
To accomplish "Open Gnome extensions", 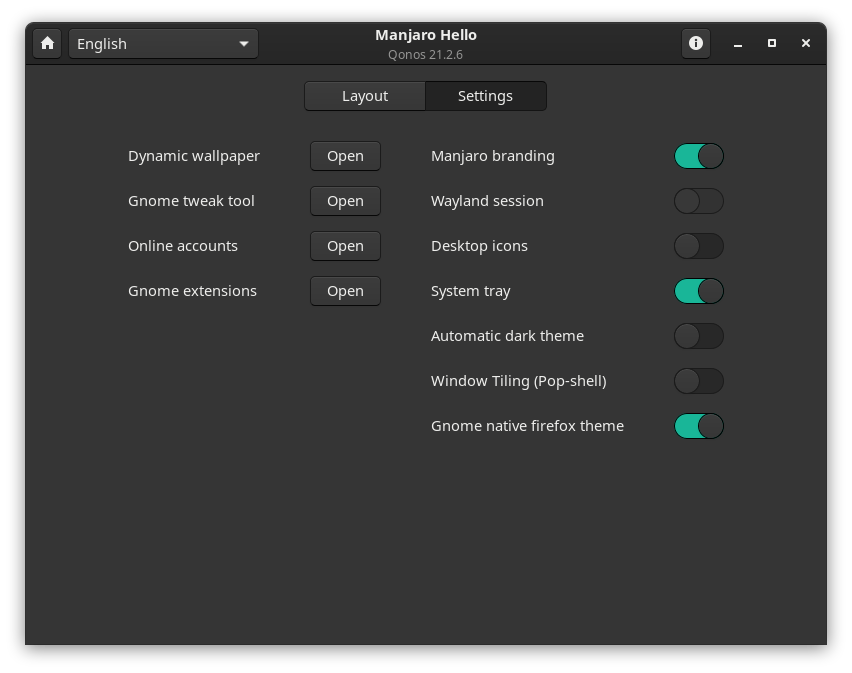I will pos(345,291).
